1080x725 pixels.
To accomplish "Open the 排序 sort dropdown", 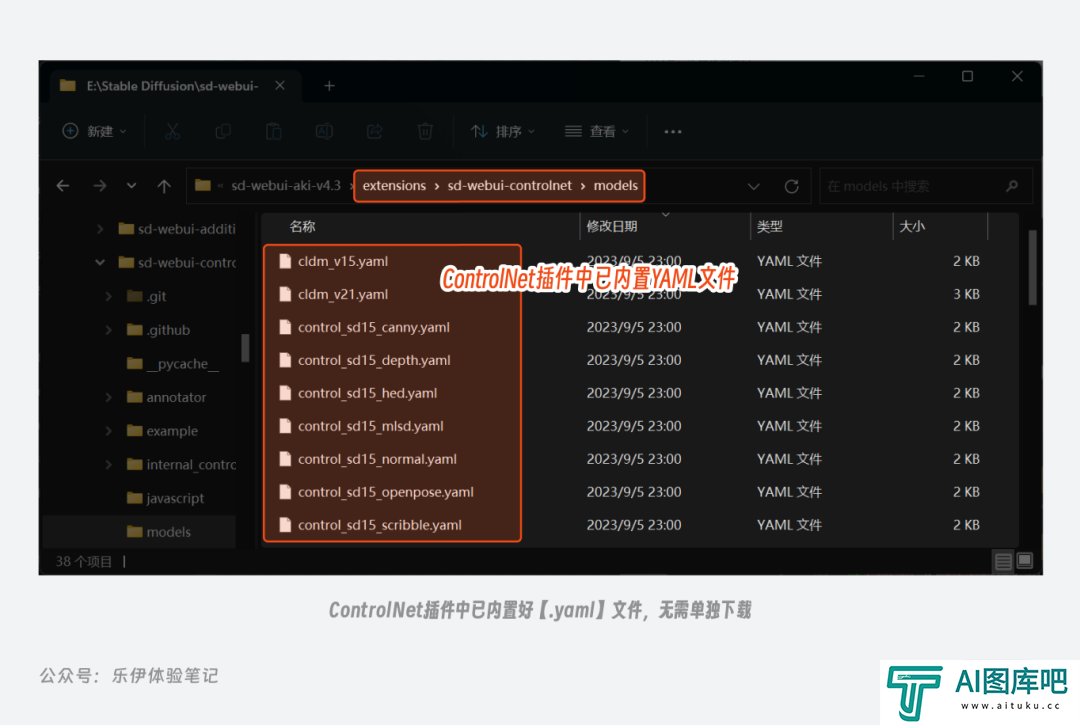I will pyautogui.click(x=503, y=132).
